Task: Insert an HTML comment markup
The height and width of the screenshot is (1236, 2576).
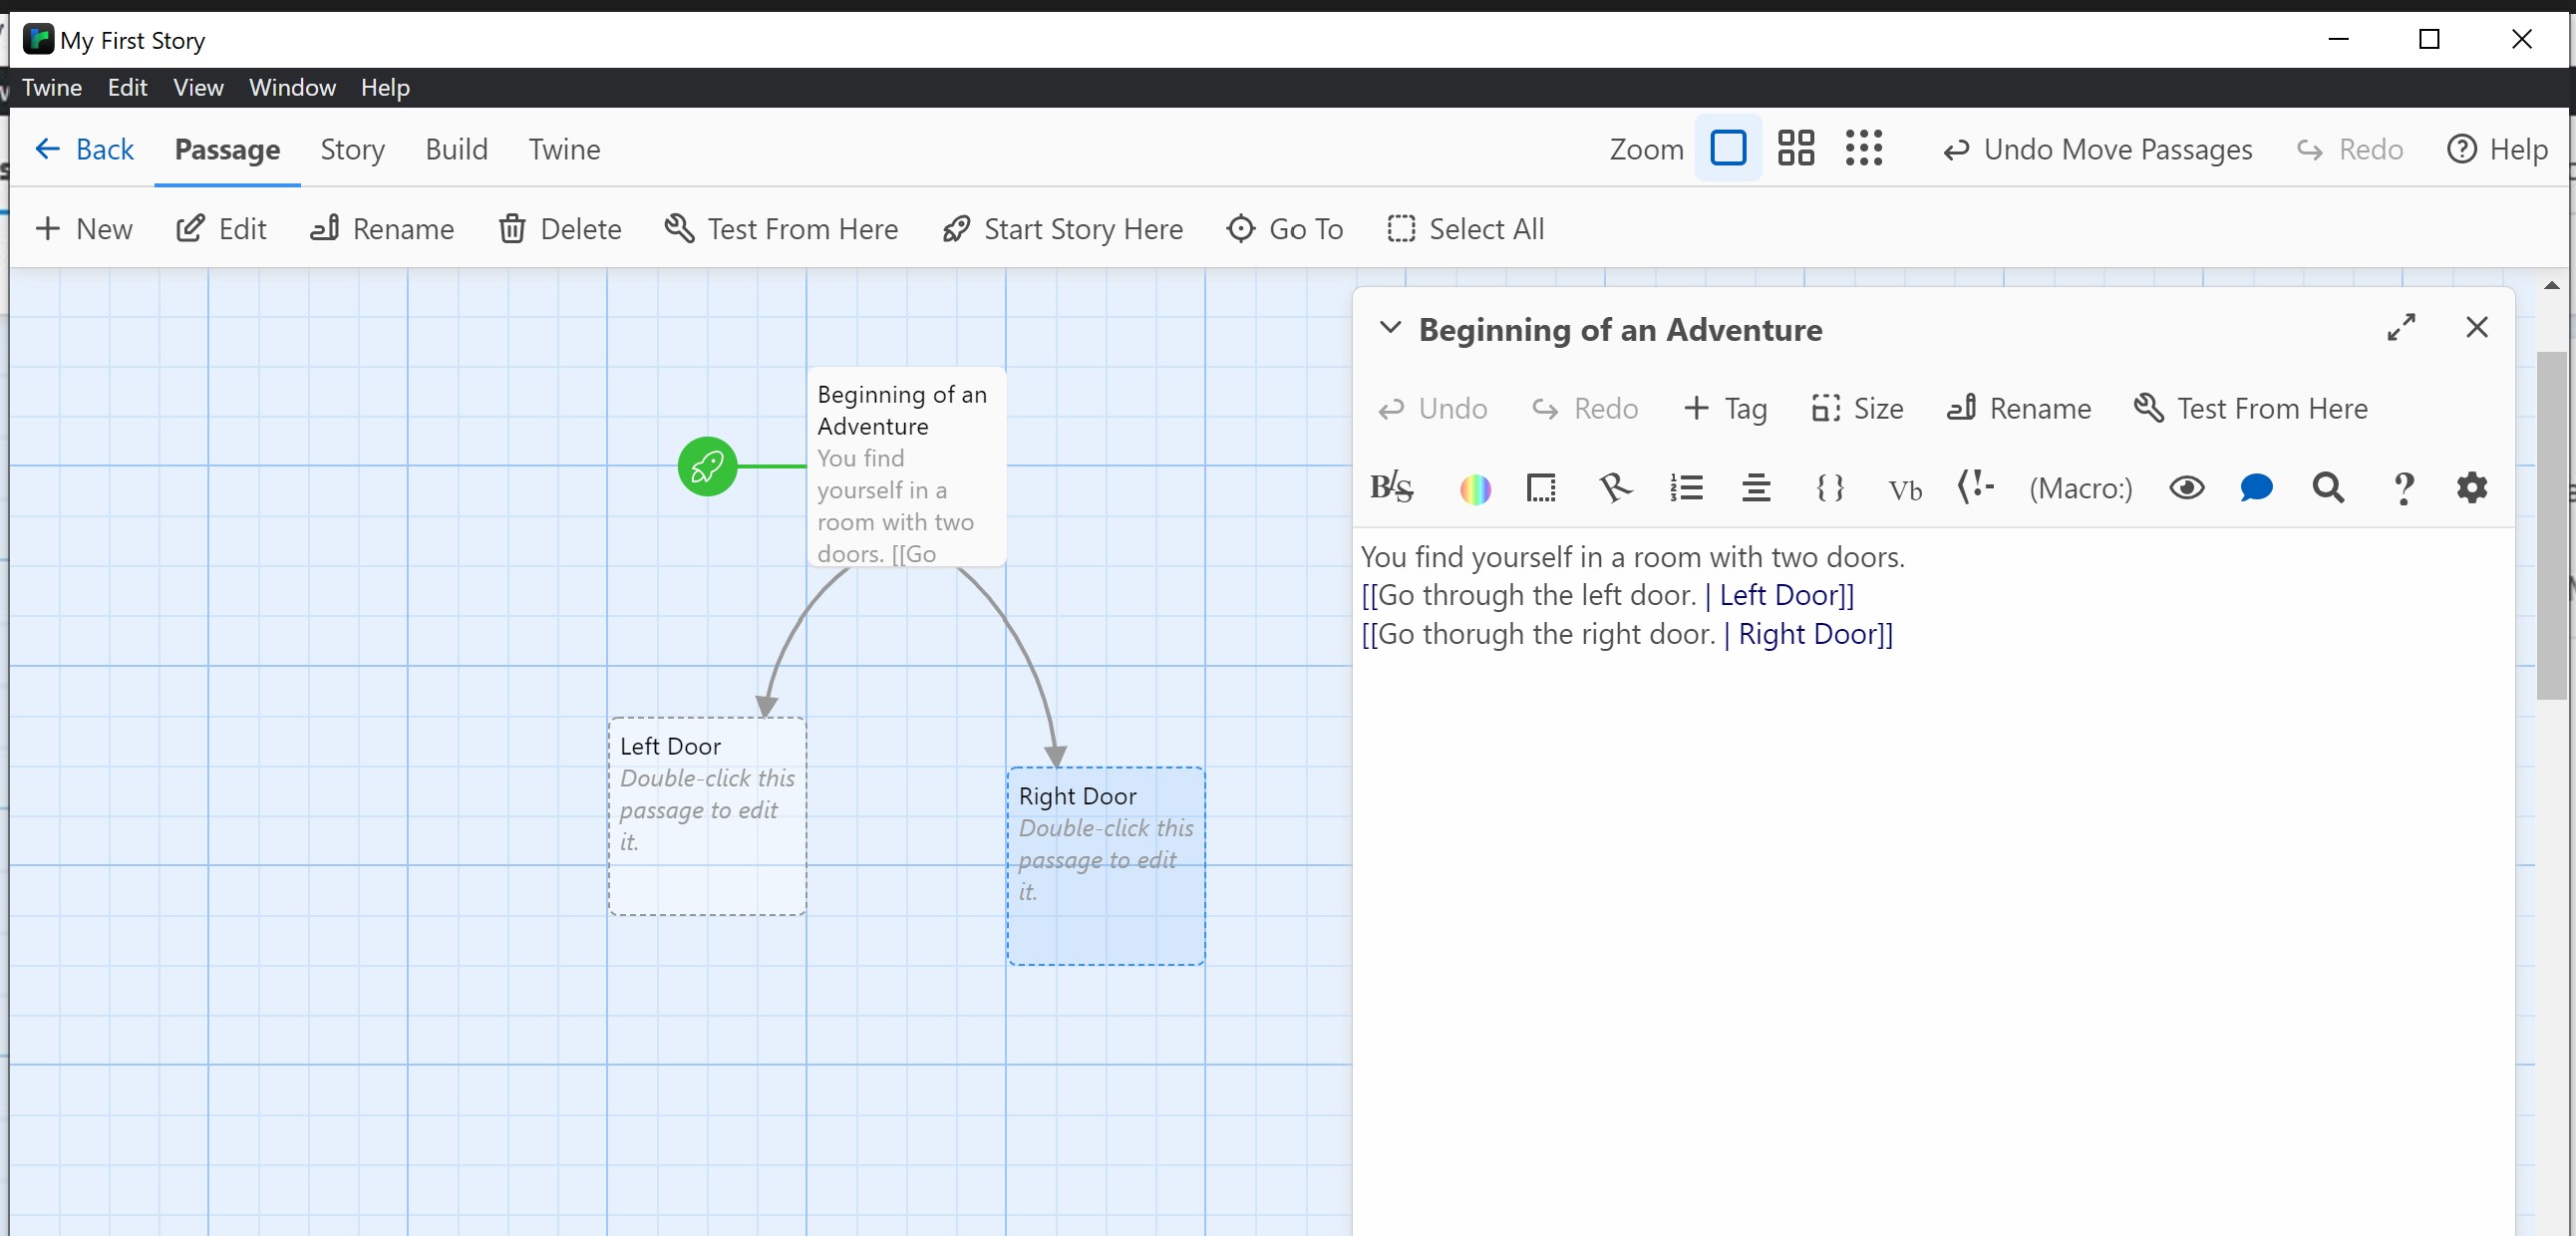Action: point(1975,488)
